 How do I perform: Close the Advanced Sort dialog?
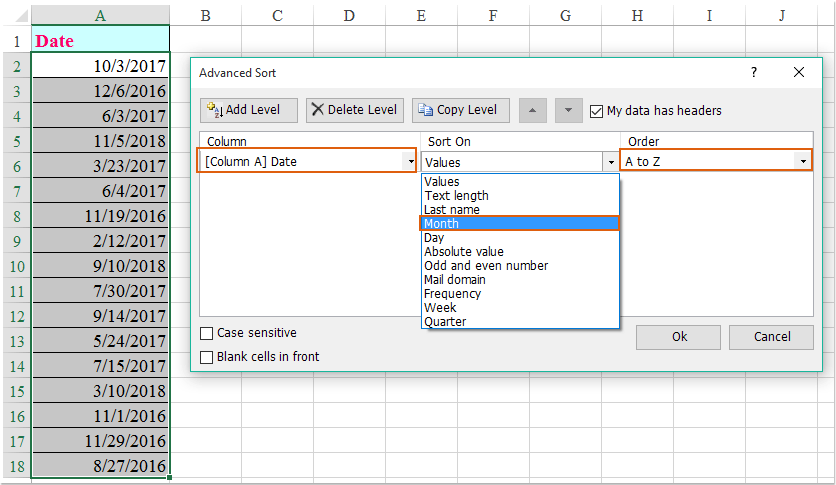pos(799,73)
